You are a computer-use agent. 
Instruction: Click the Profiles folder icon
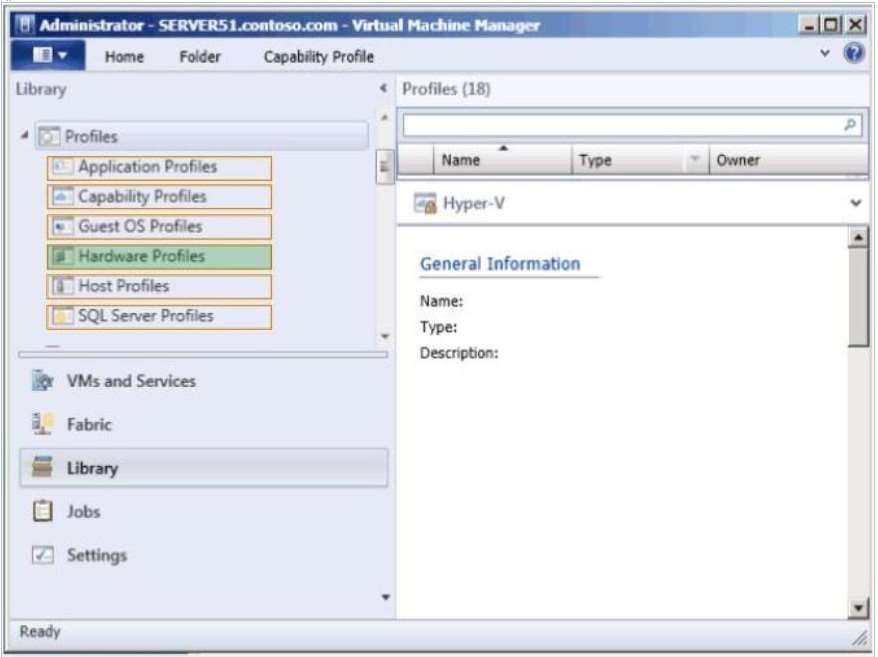click(x=49, y=136)
